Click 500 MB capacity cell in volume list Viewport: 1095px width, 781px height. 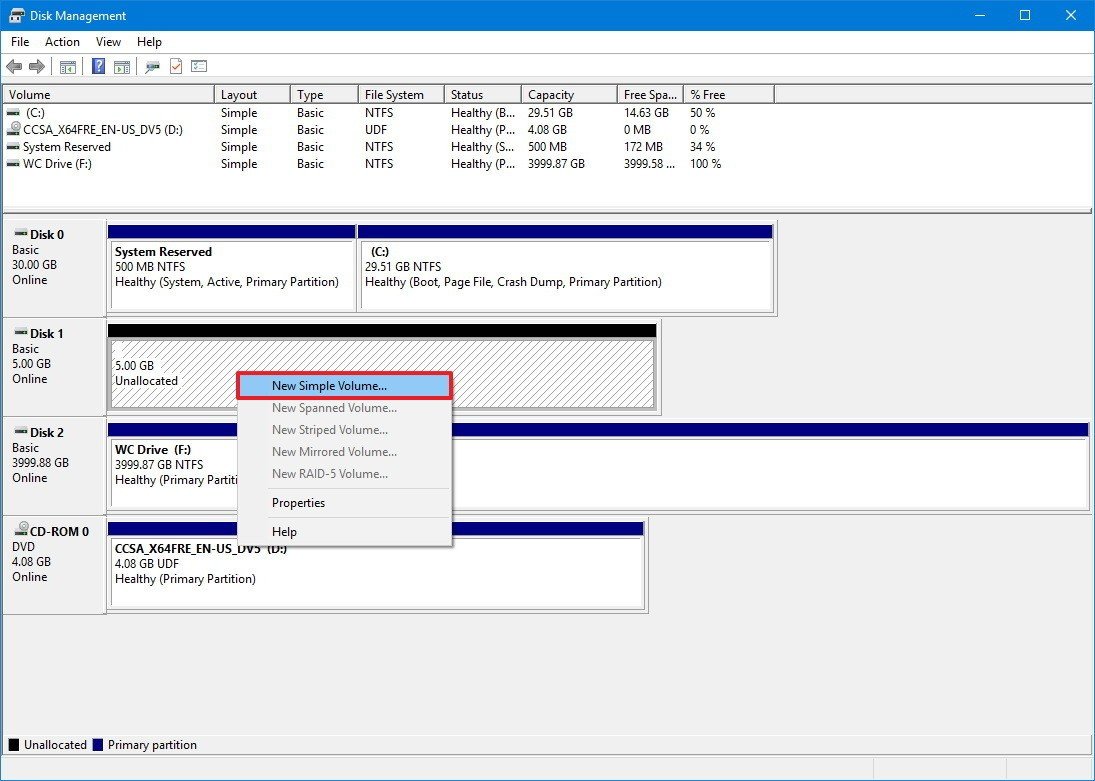[x=548, y=147]
